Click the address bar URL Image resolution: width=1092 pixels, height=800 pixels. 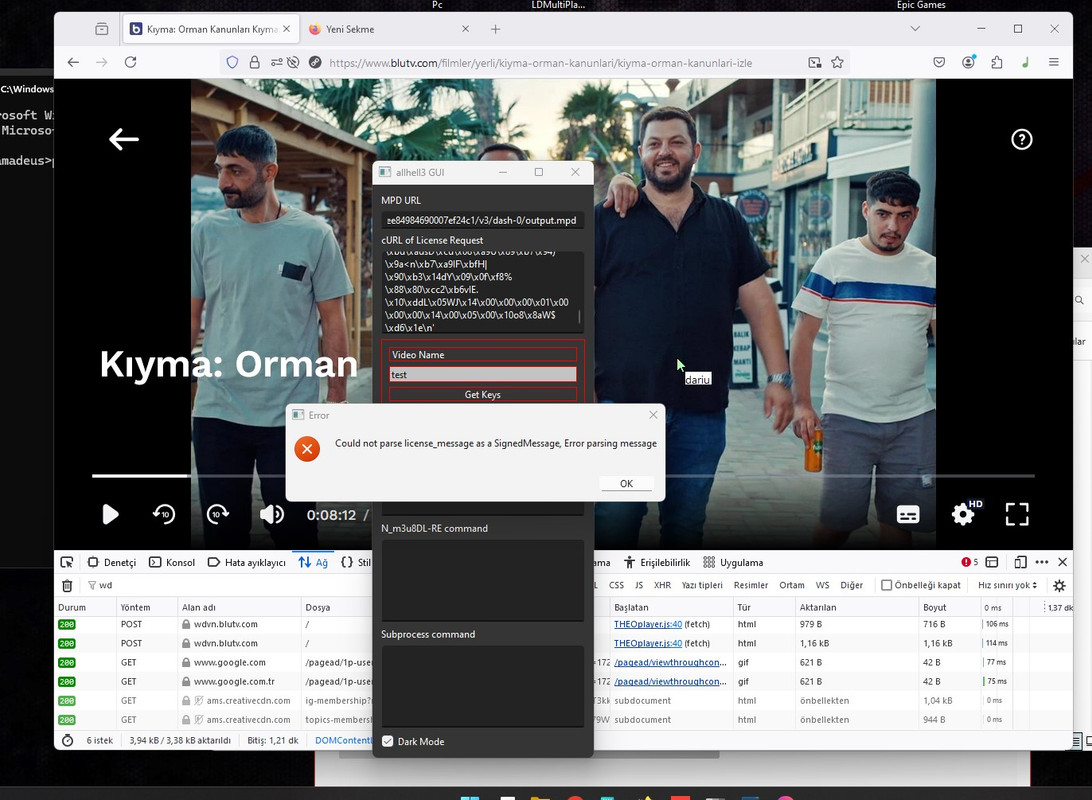coord(540,63)
